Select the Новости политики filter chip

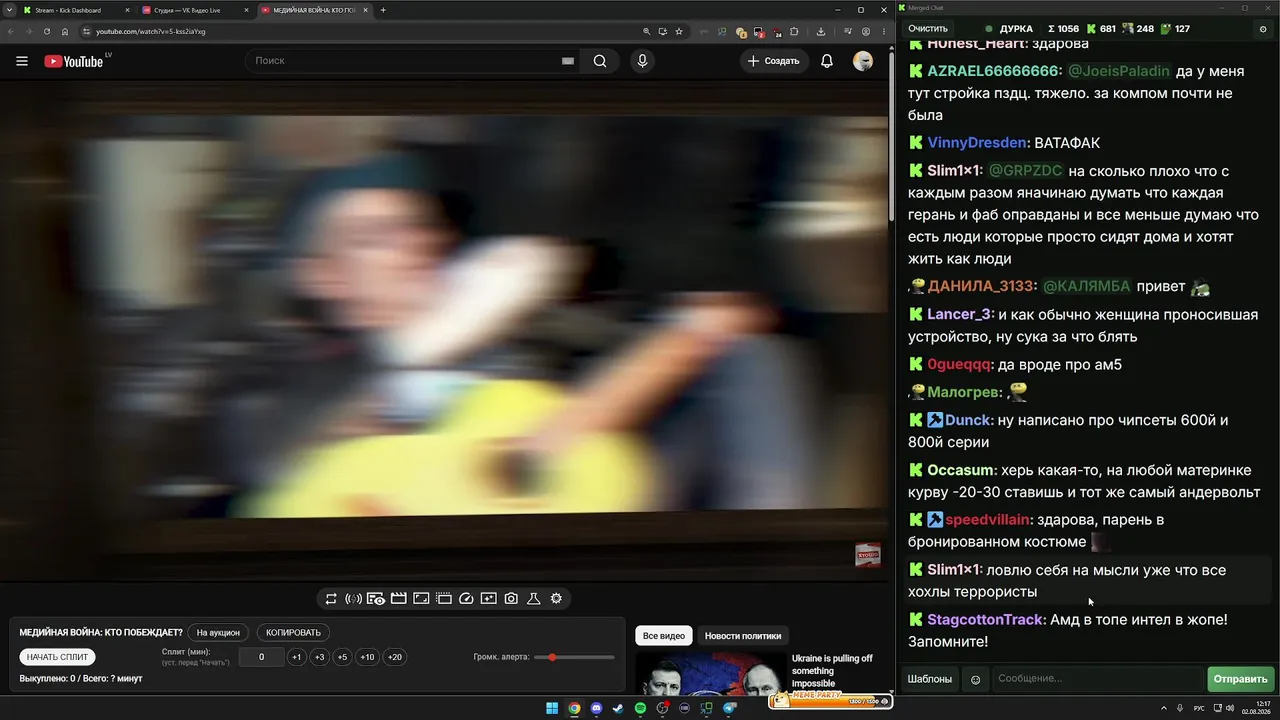pos(743,636)
